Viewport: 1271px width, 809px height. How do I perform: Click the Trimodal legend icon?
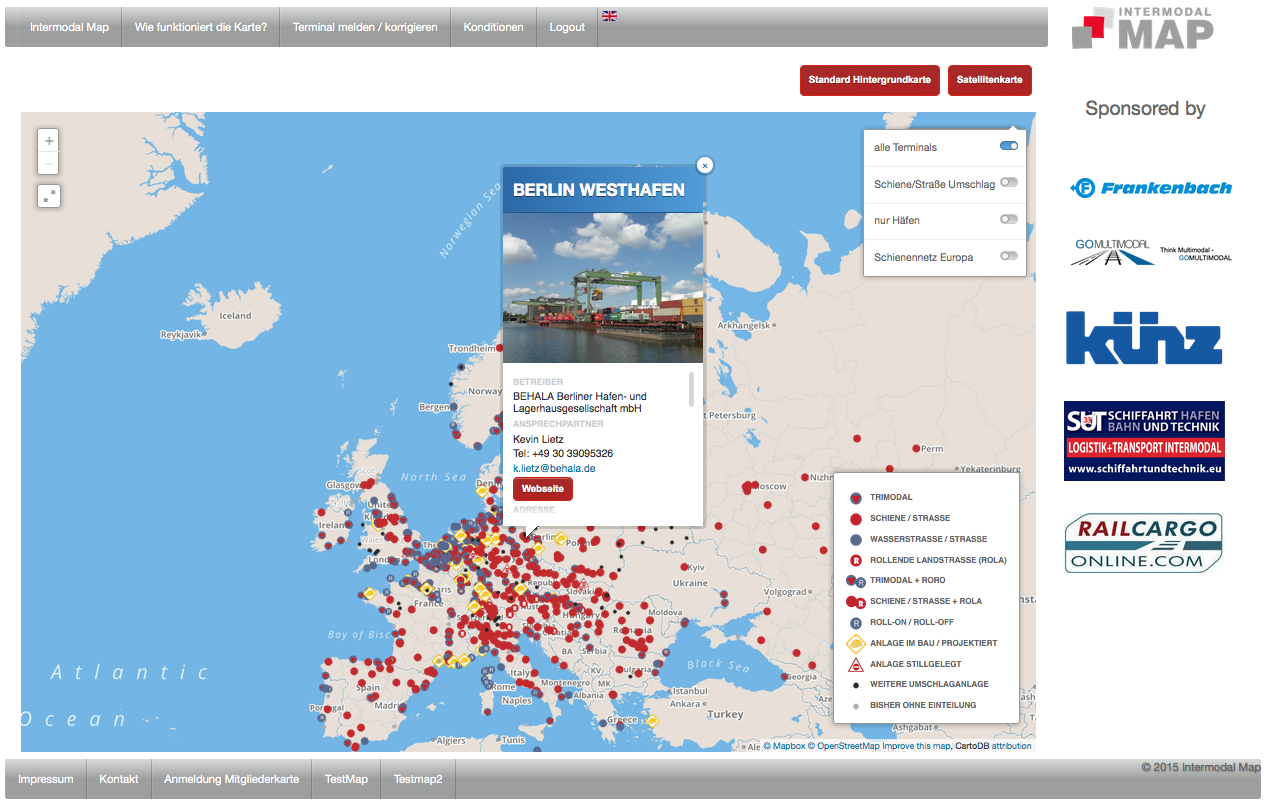(x=855, y=497)
